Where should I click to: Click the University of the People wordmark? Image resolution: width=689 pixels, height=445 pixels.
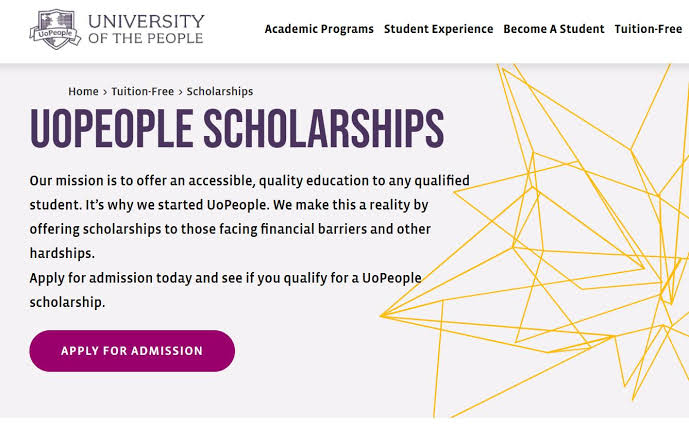pyautogui.click(x=146, y=30)
